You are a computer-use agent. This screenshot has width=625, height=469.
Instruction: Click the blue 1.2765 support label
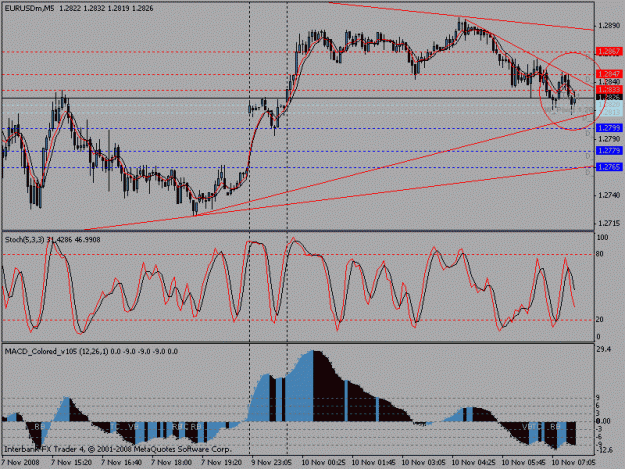(x=609, y=167)
